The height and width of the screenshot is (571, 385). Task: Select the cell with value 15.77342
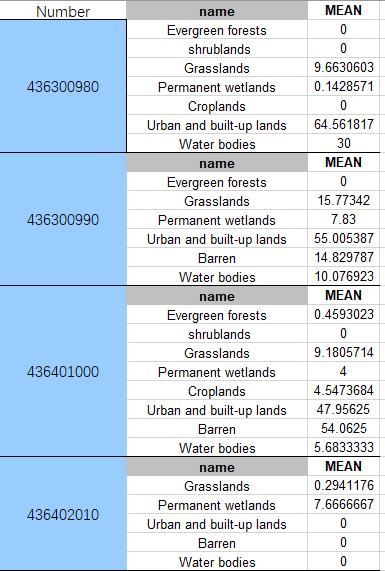coord(343,200)
